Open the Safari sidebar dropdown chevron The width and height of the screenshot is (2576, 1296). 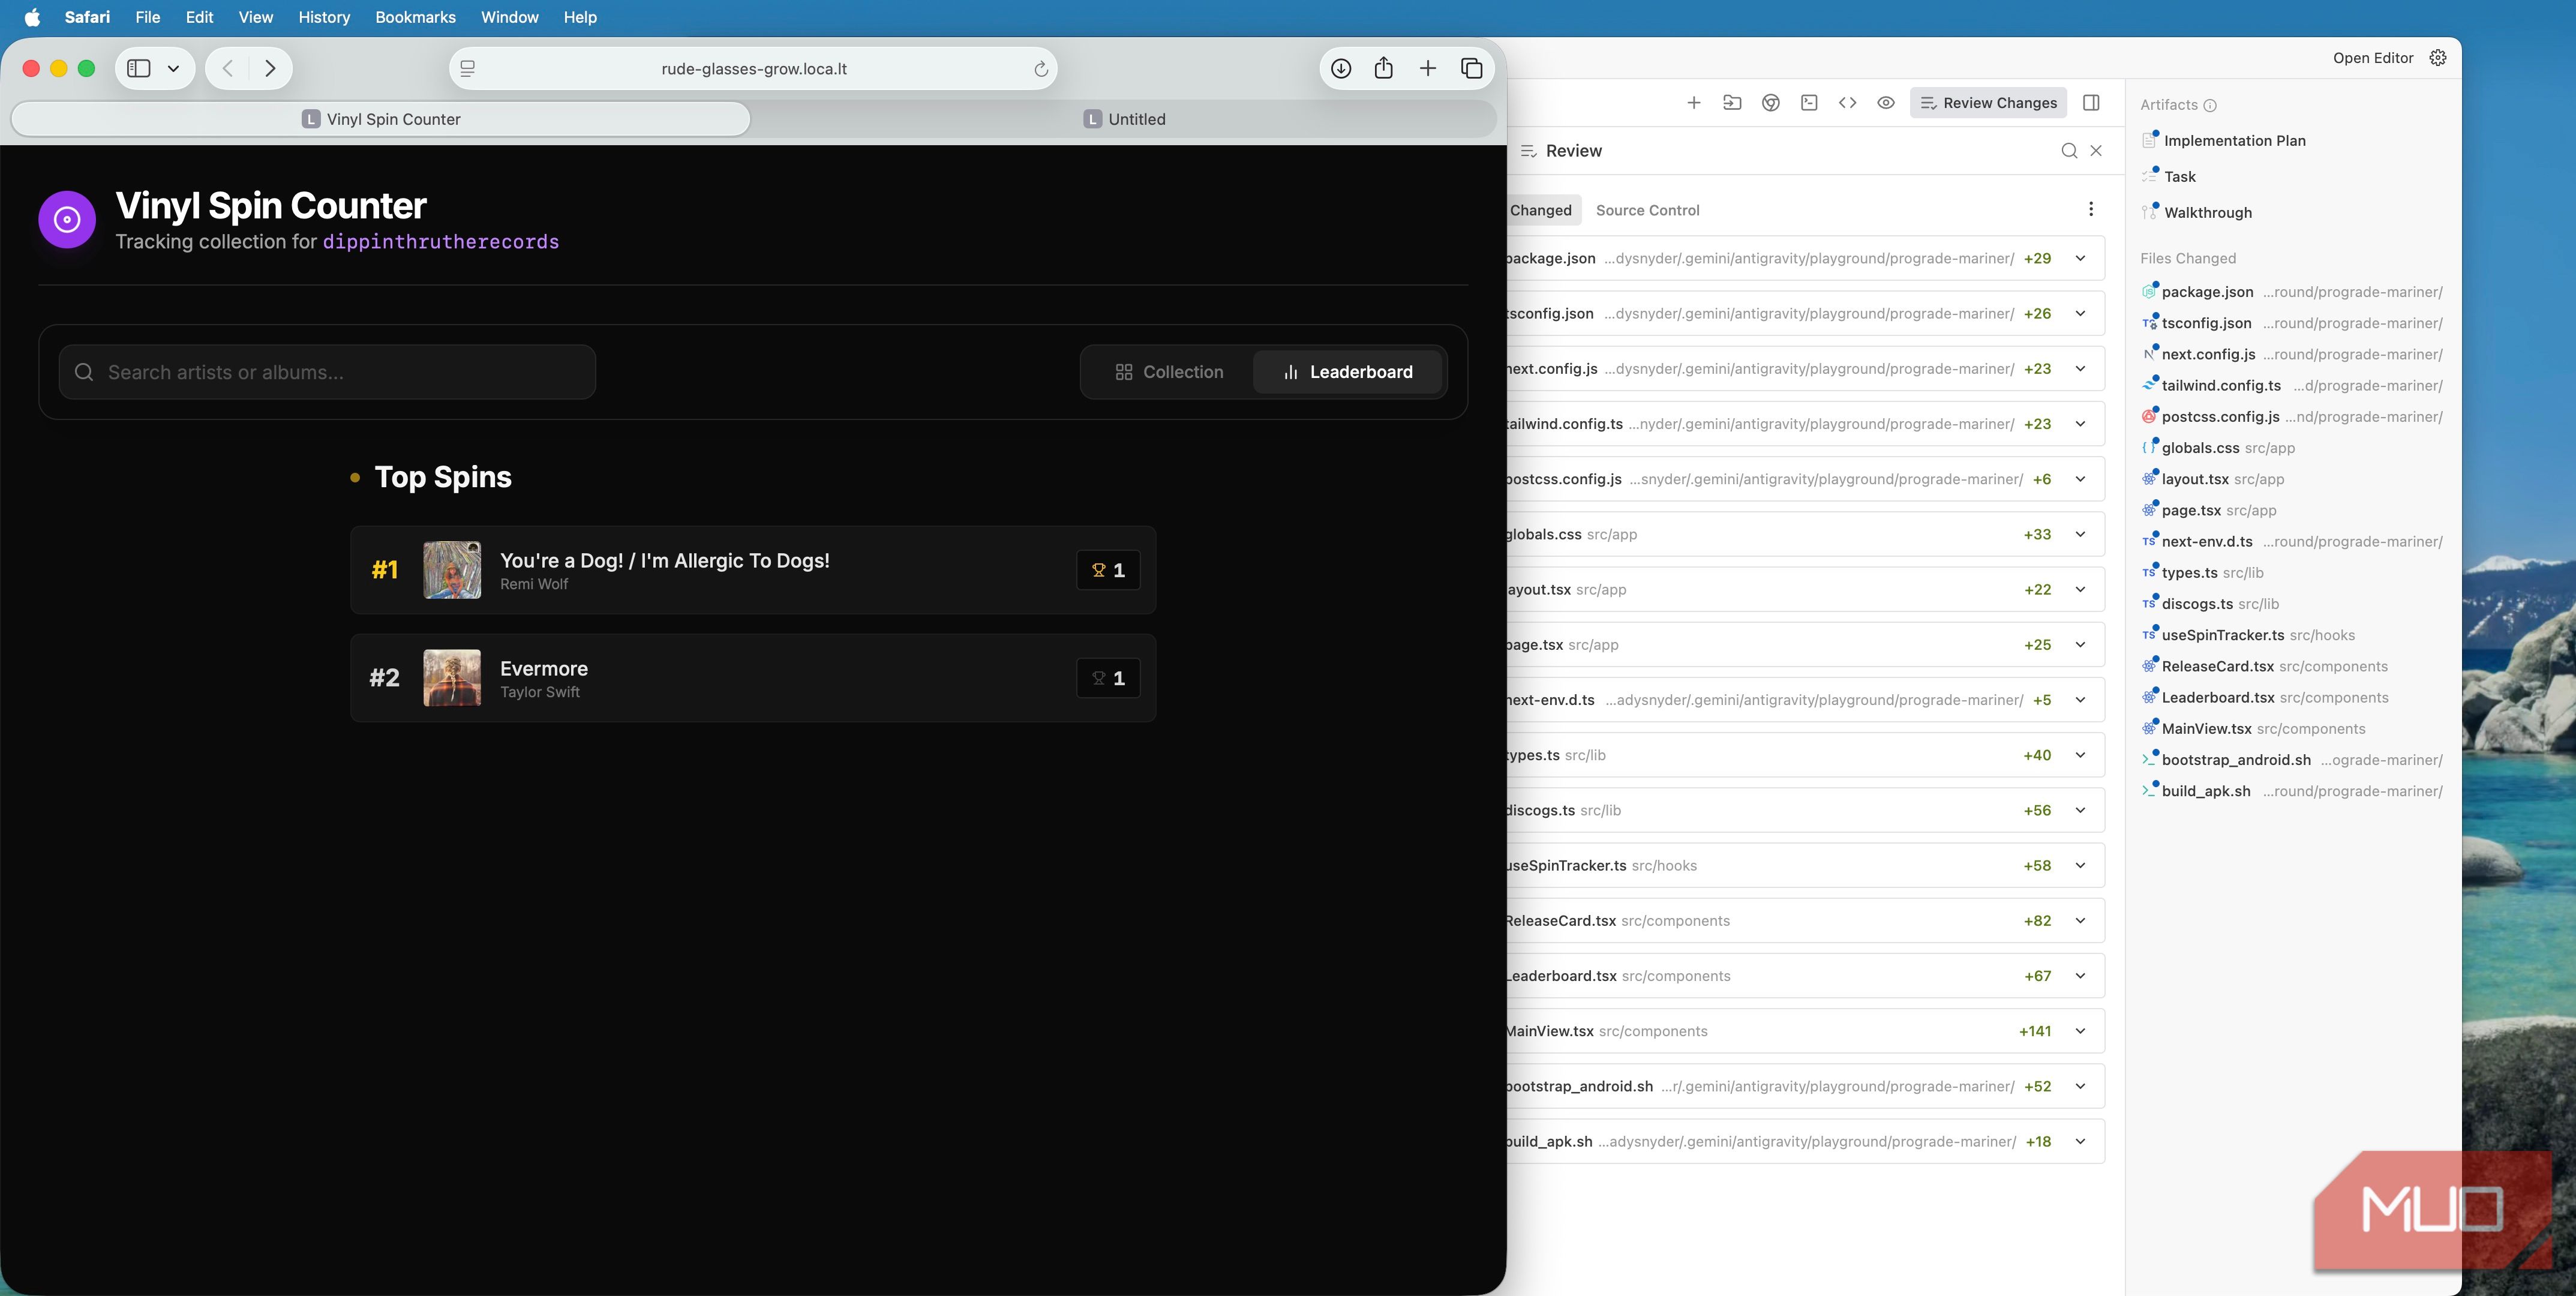(173, 69)
